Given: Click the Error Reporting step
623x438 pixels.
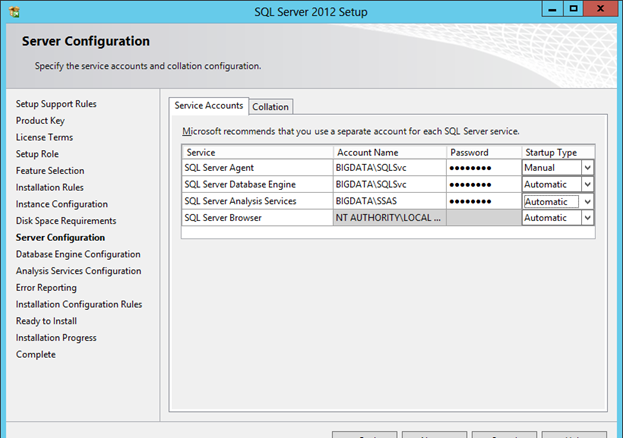Looking at the screenshot, I should click(46, 287).
